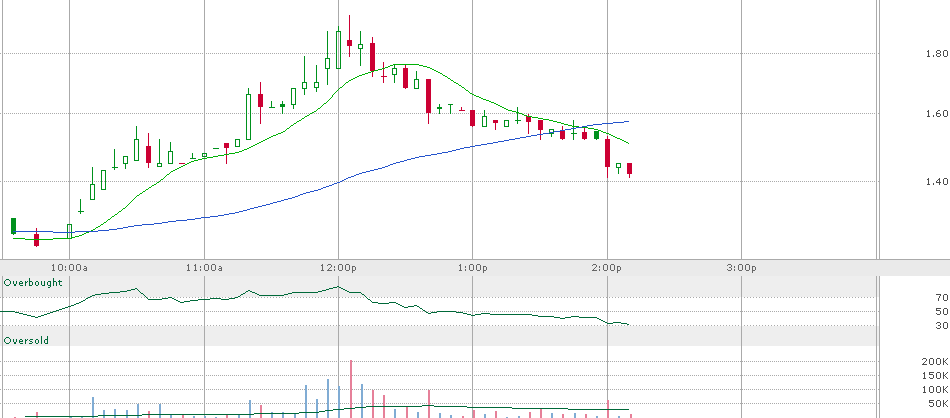Click the solid green candlestick at chart start
This screenshot has width=950, height=418.
pyautogui.click(x=13, y=226)
